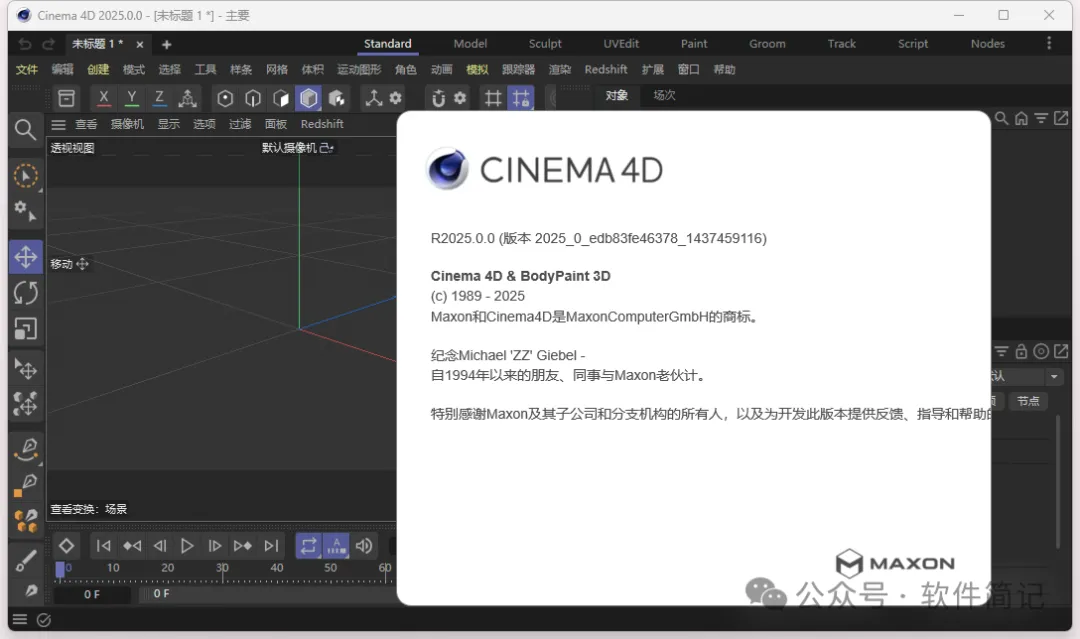Viewport: 1080px width, 639px height.
Task: Open the 文件 (File) menu
Action: [x=27, y=70]
